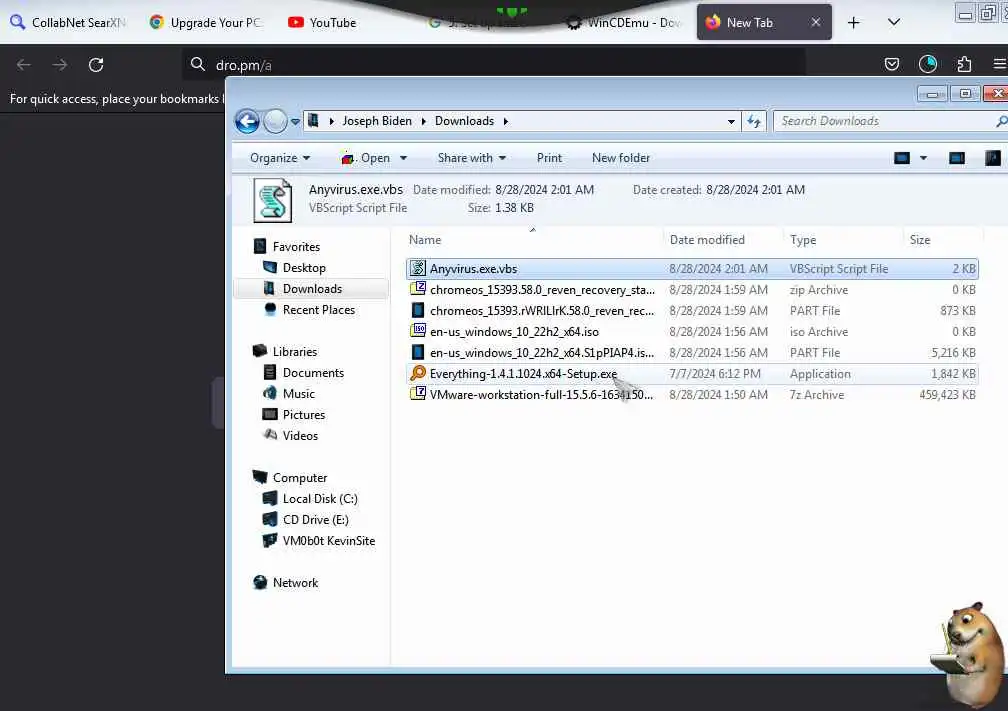Screen dimensions: 1008x711
Task: Create a New folder
Action: point(620,158)
